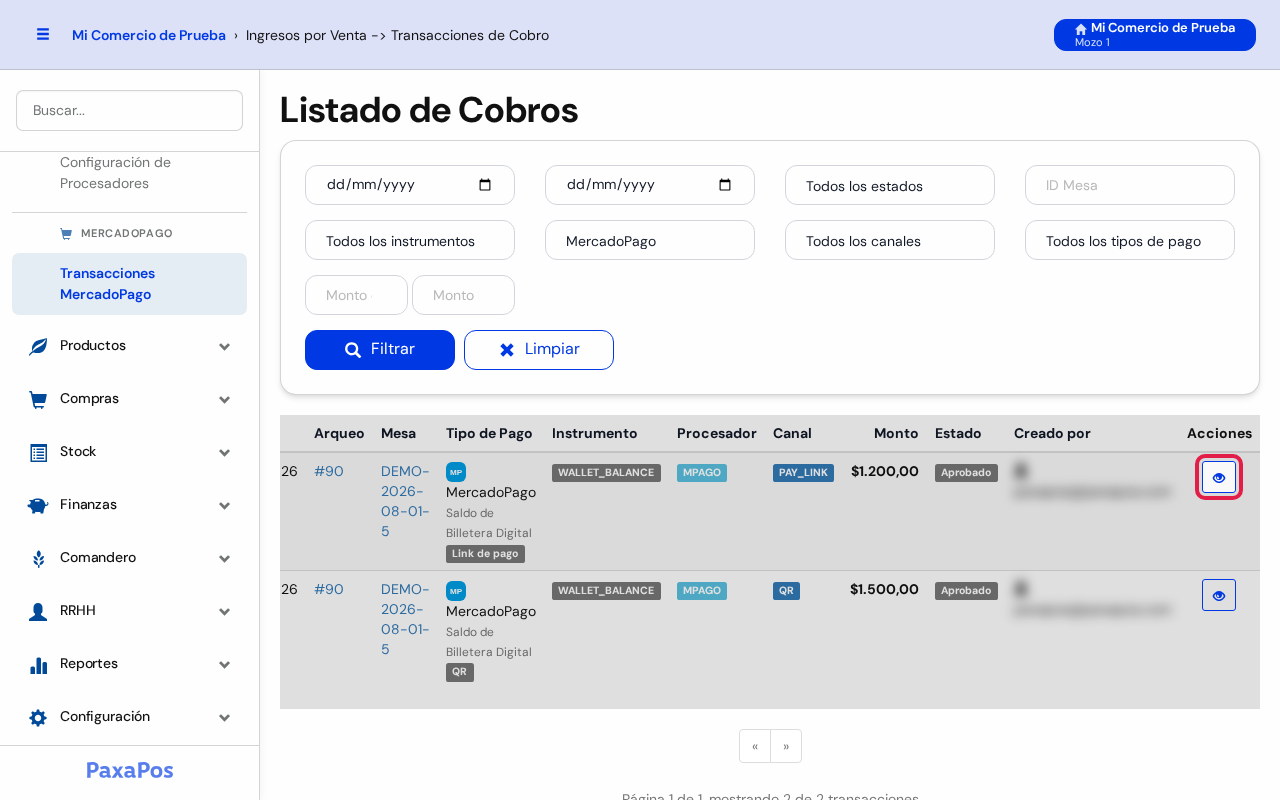
Task: Open the Todos los tipos de pago dropdown
Action: (x=1130, y=240)
